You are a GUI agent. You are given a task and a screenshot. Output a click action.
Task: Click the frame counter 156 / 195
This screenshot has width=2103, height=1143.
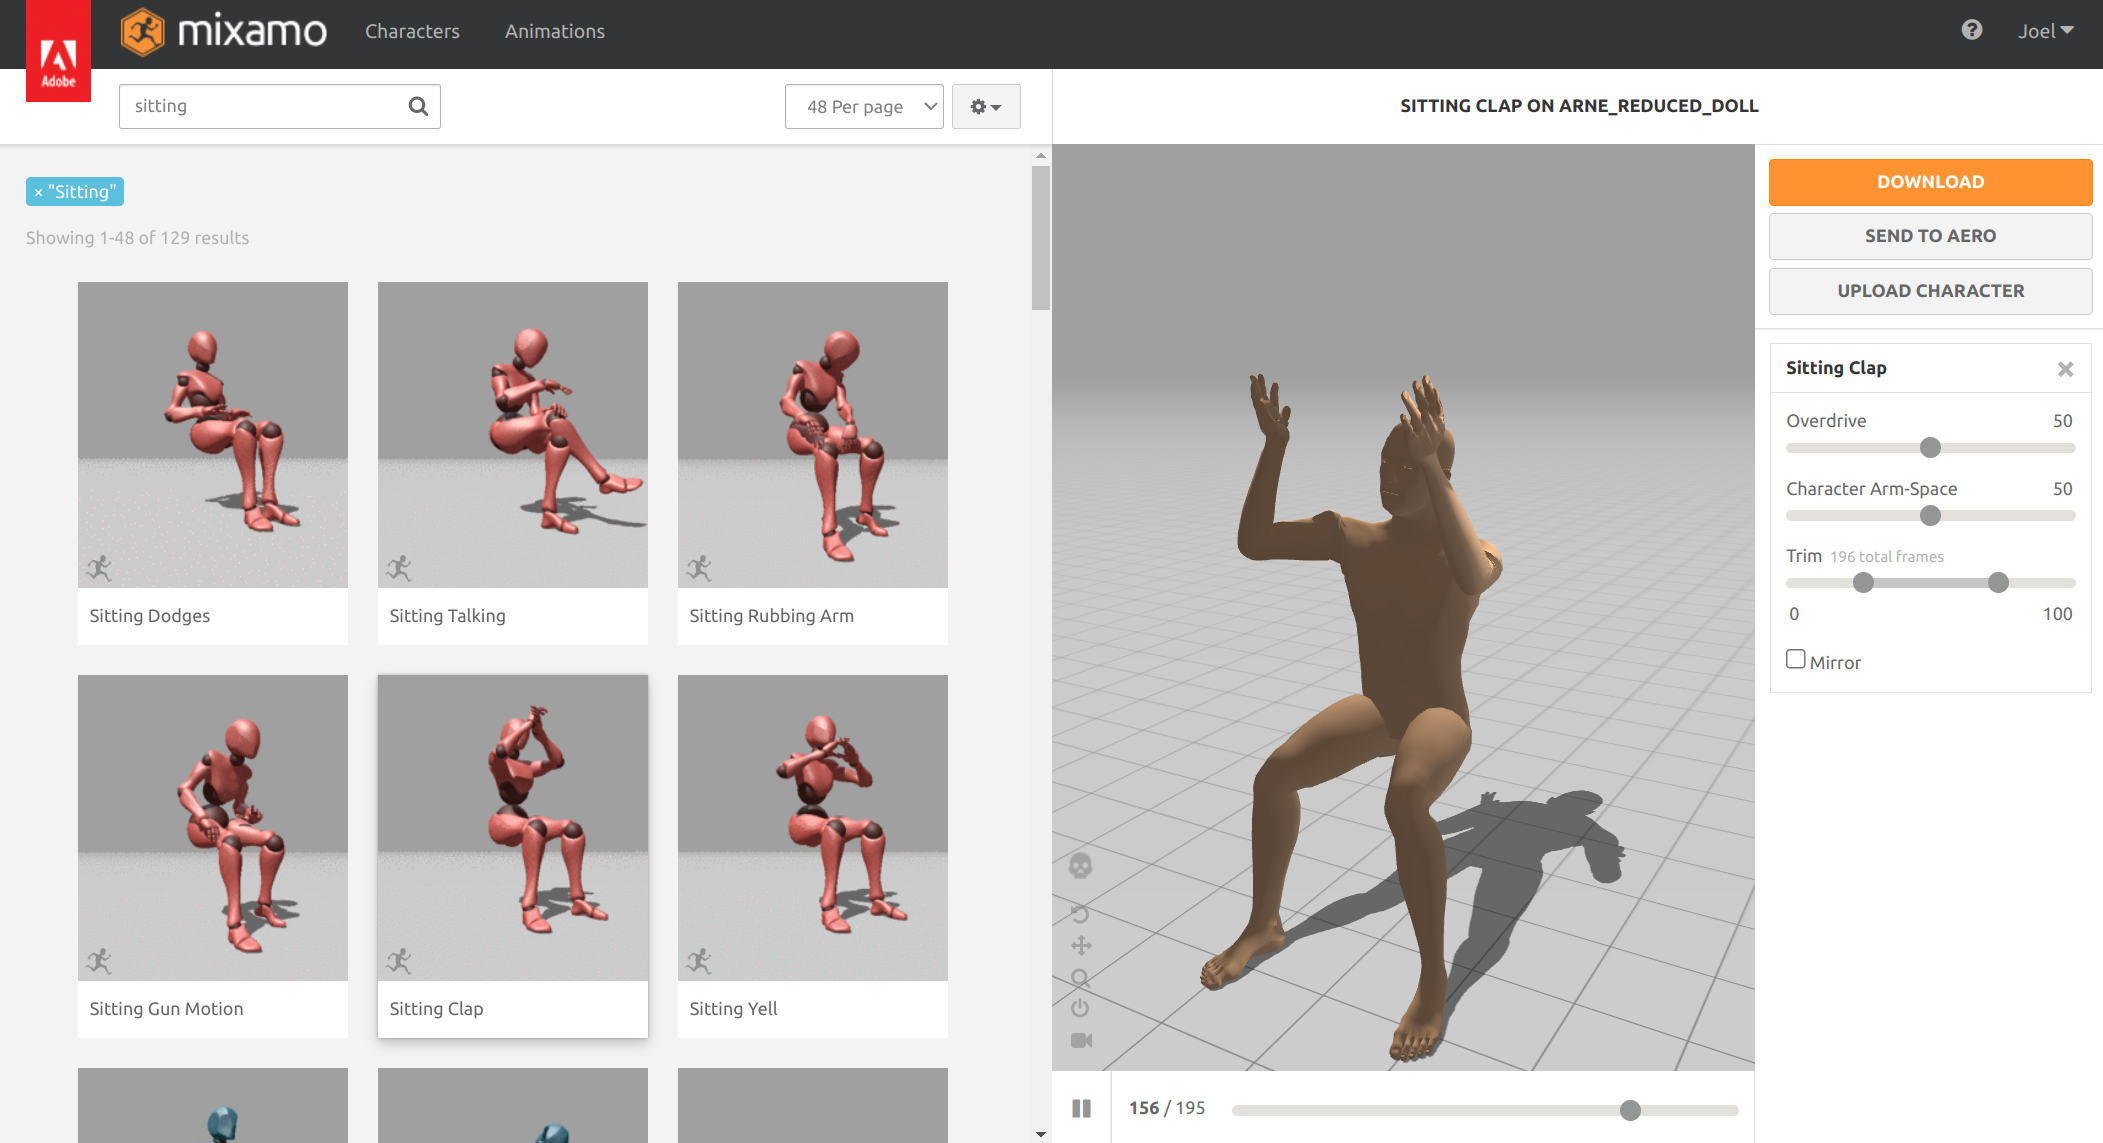1167,1108
